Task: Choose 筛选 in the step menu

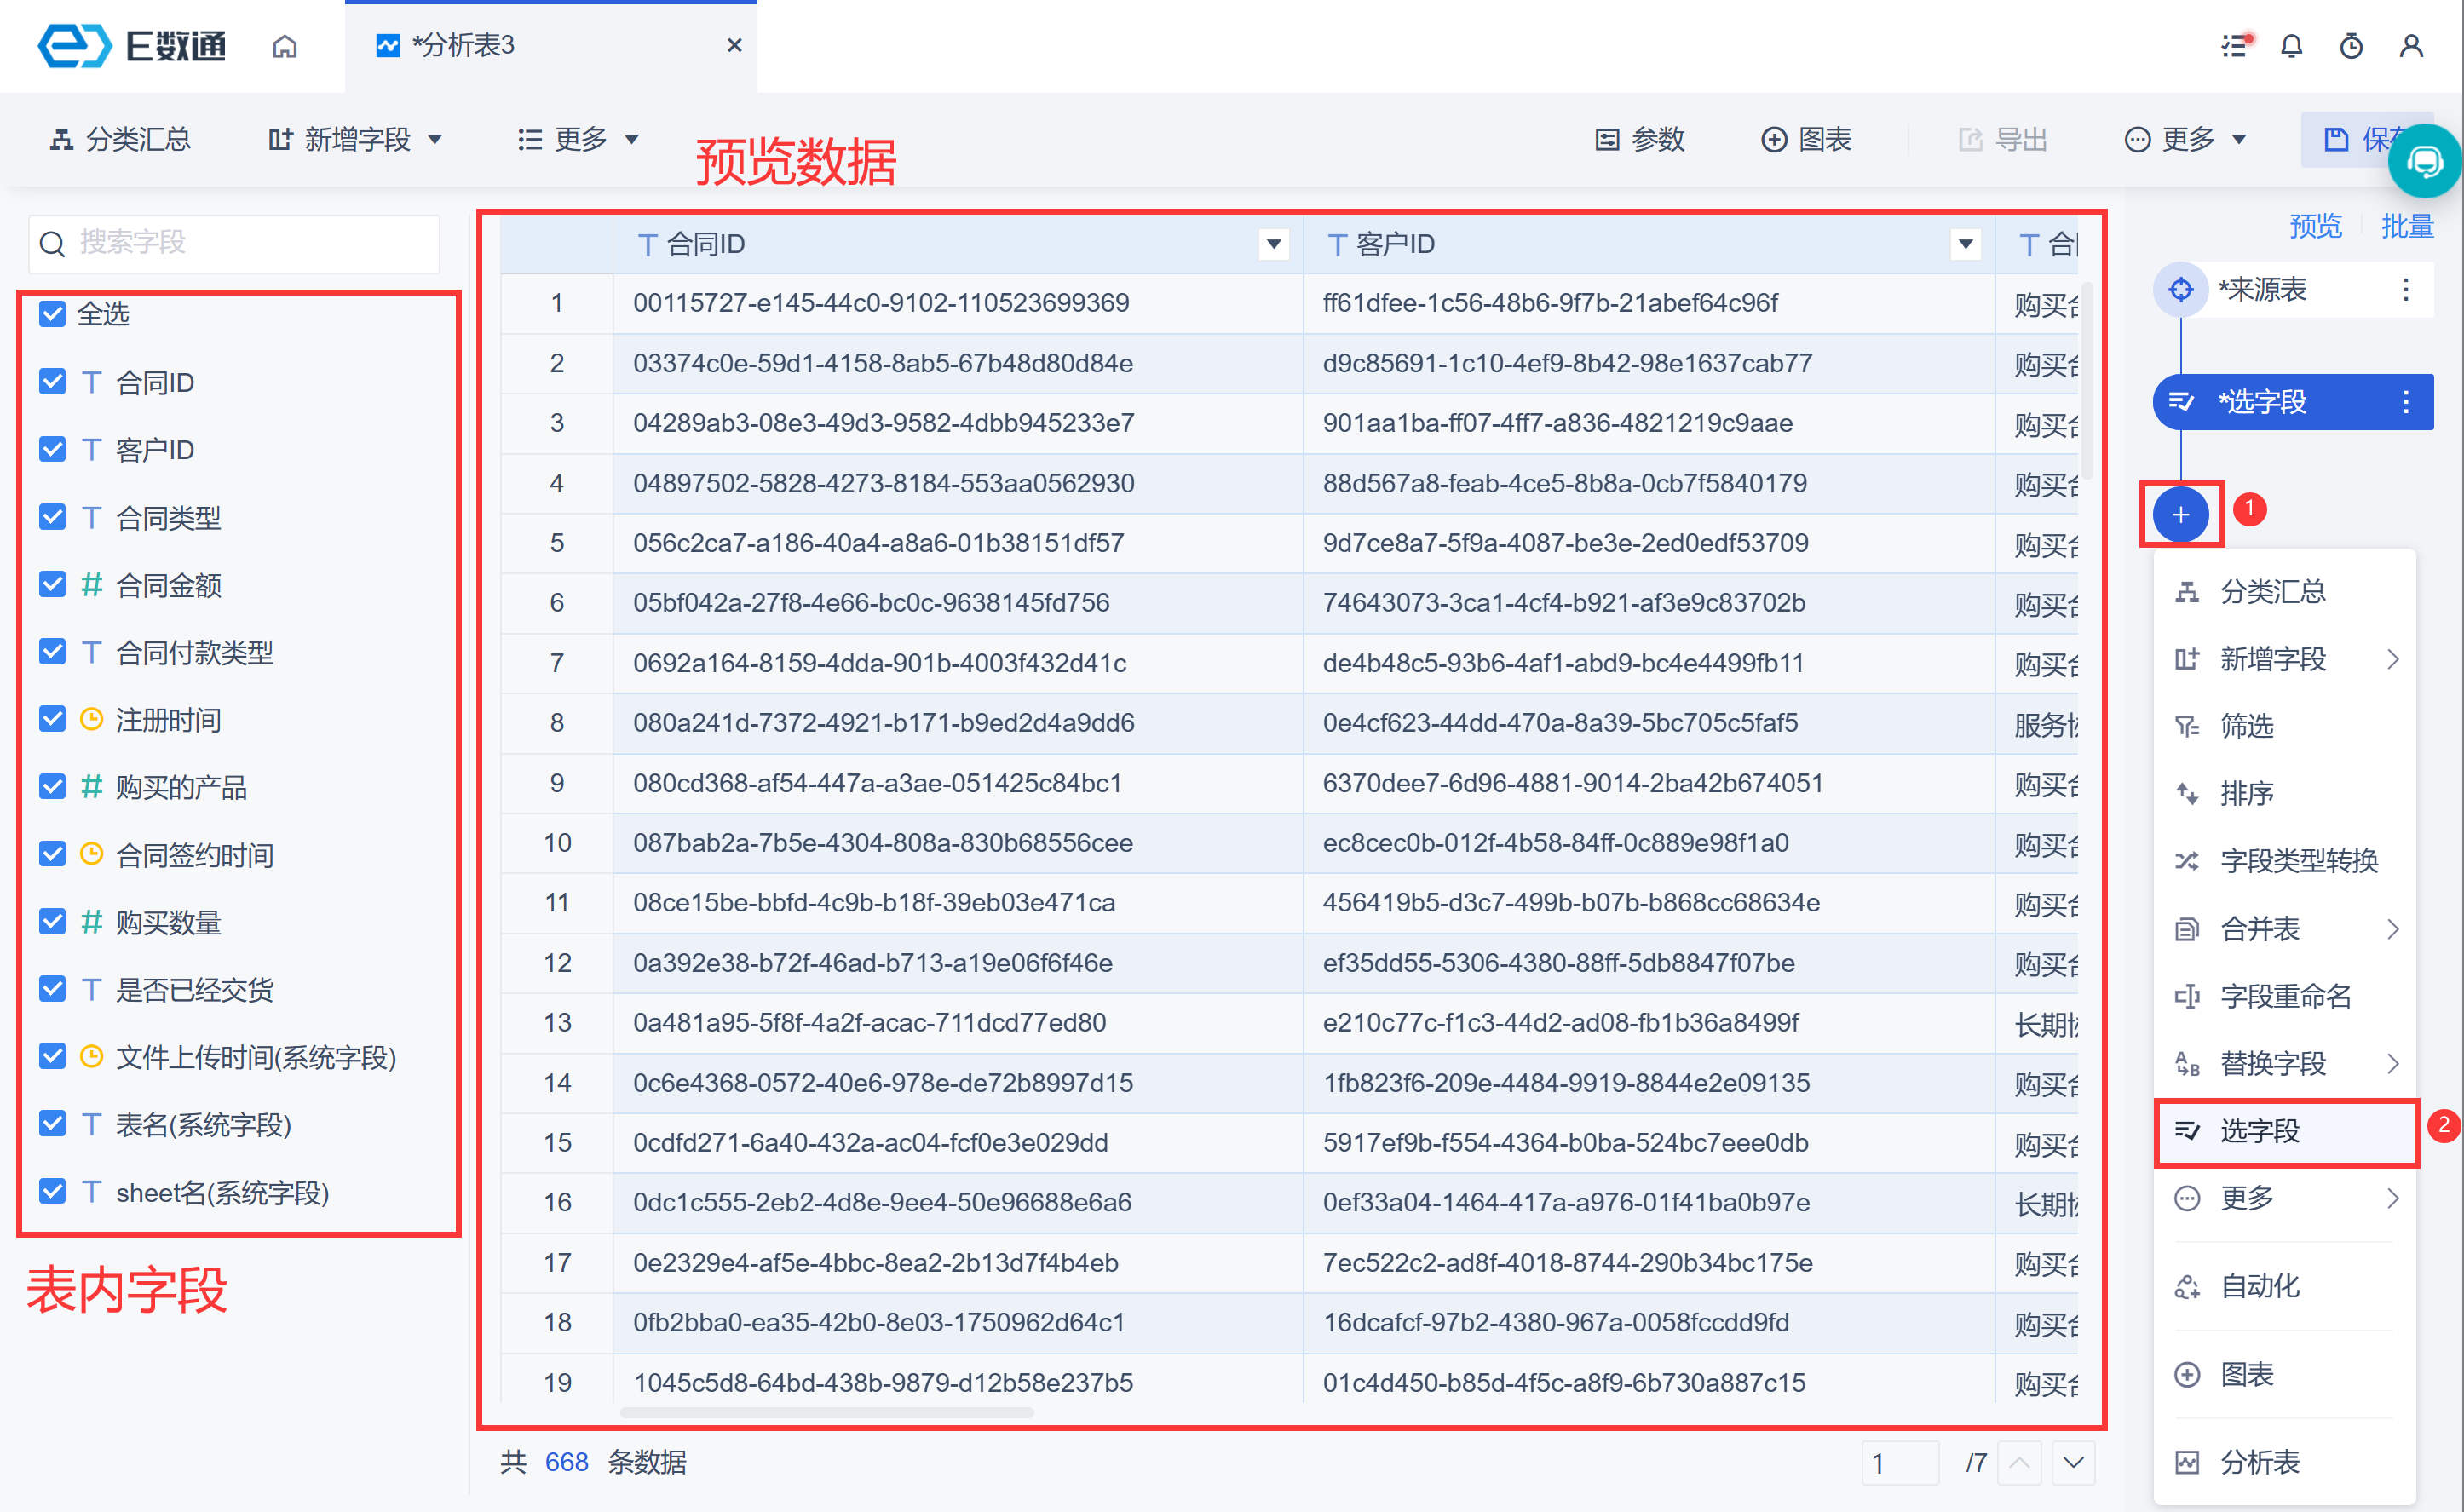Action: [x=2246, y=726]
